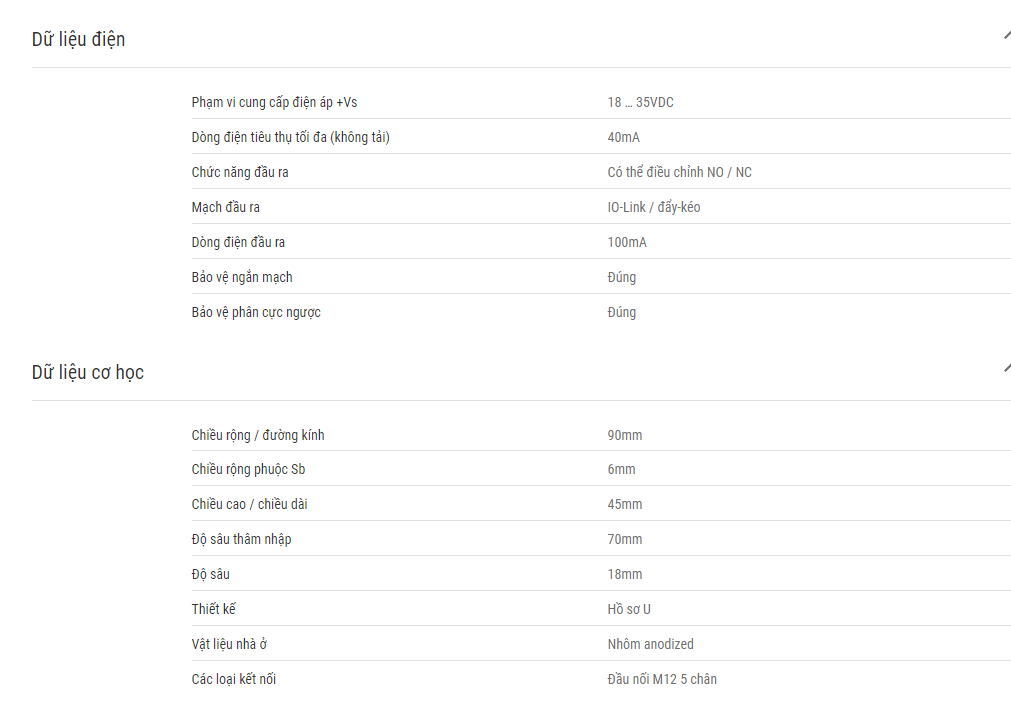Viewport: 1011px width, 711px height.
Task: Click the Bảo vệ phân cực ngược label
Action: (x=256, y=312)
